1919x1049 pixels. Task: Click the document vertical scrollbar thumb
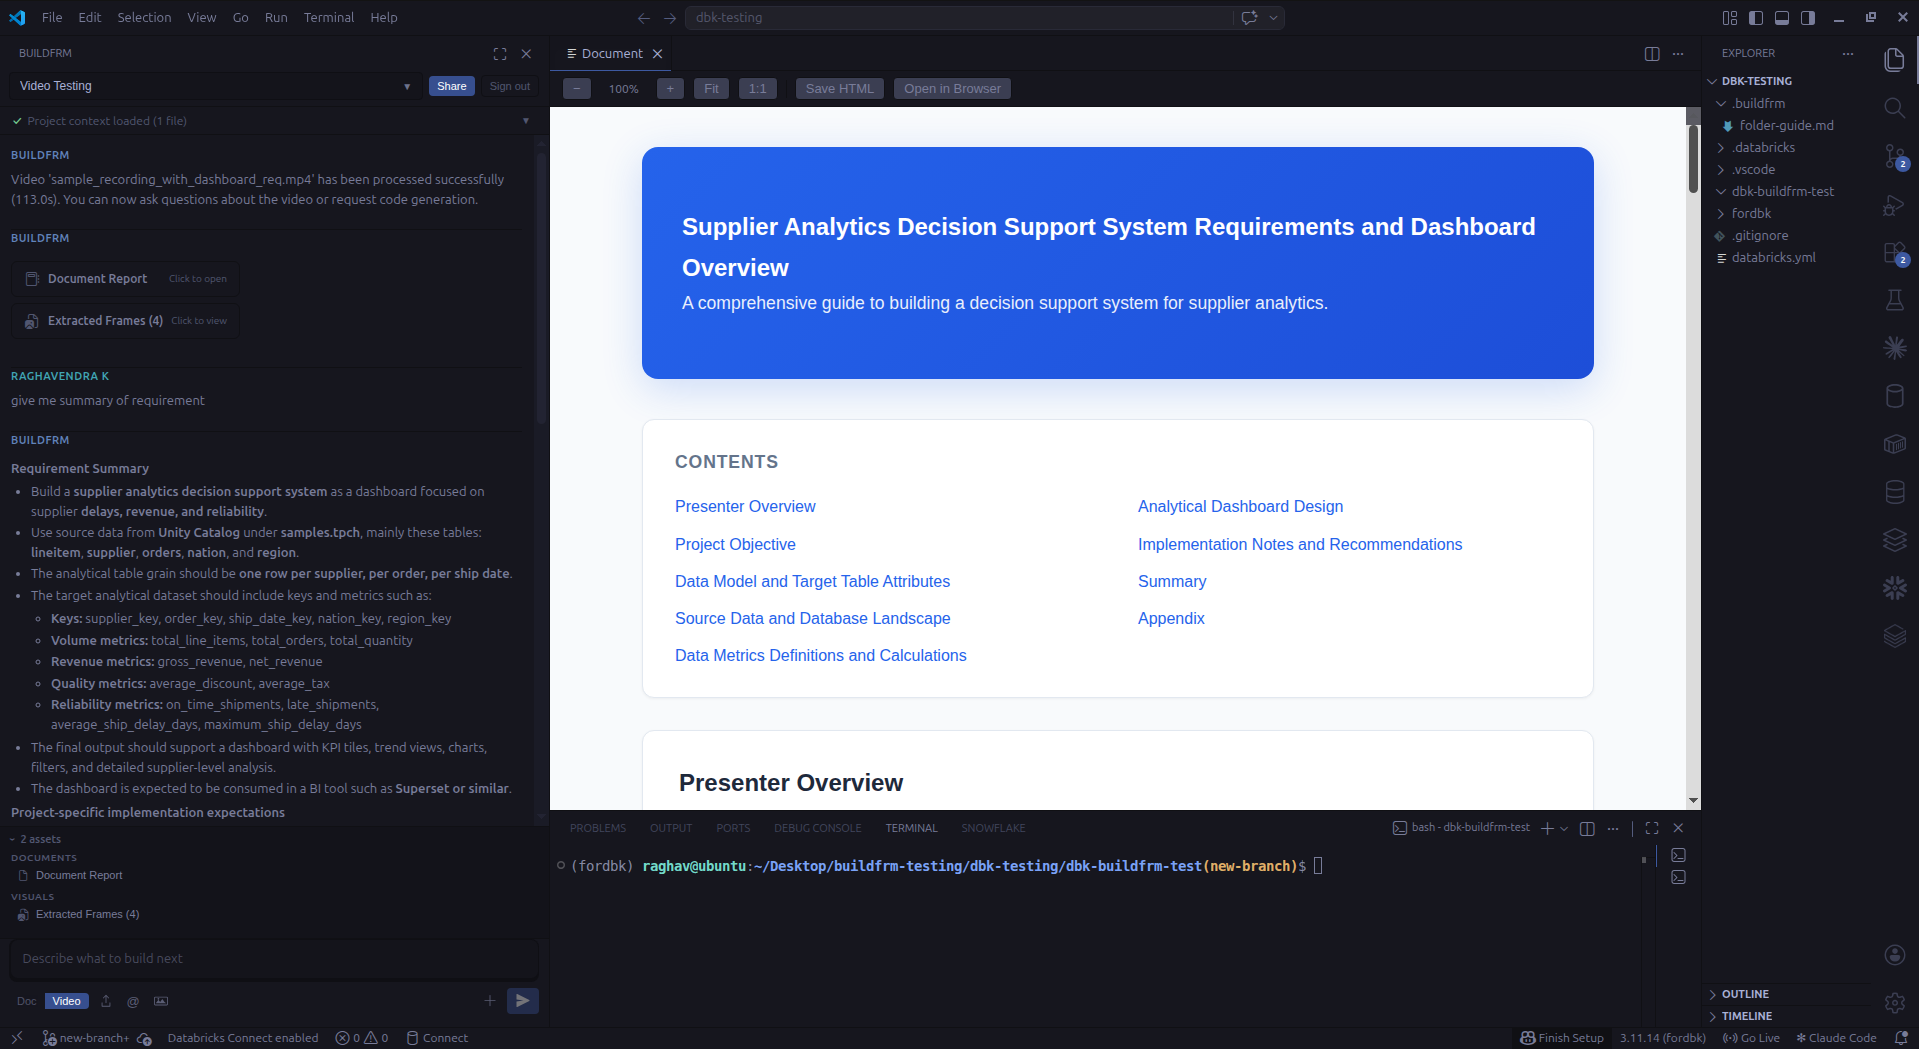[x=1693, y=158]
